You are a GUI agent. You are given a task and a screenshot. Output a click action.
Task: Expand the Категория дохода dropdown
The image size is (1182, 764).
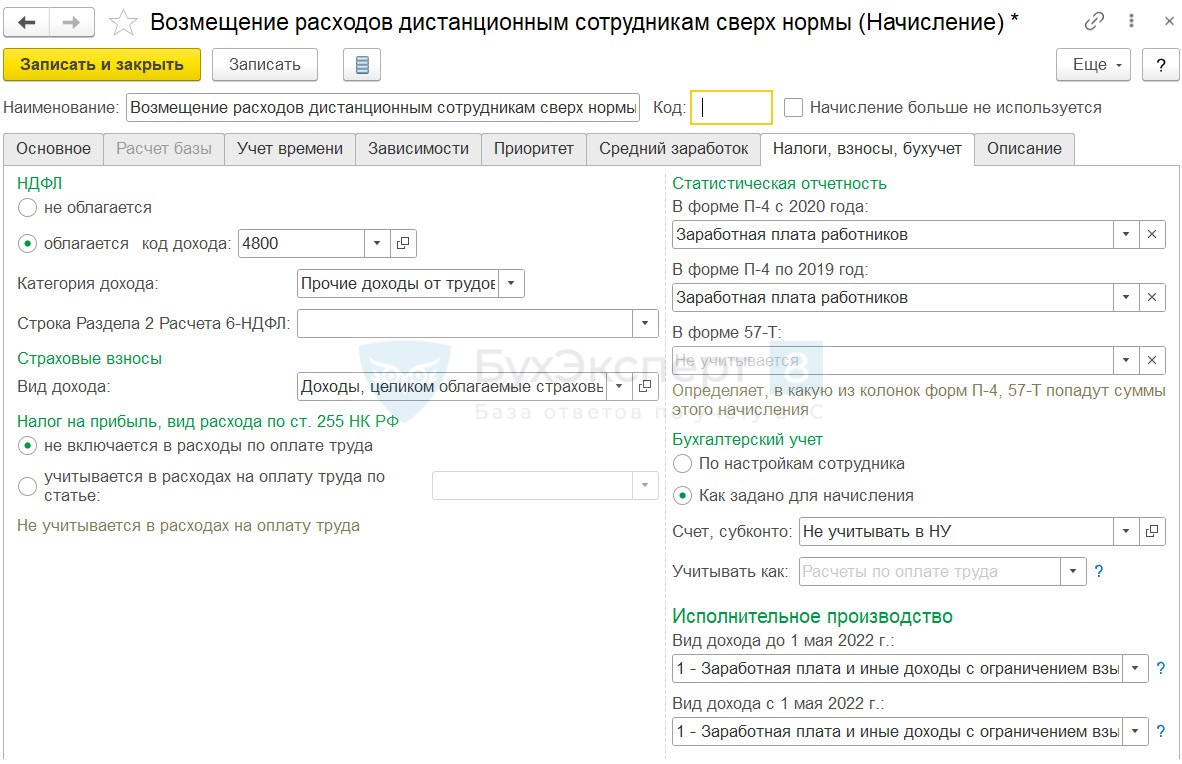point(511,284)
